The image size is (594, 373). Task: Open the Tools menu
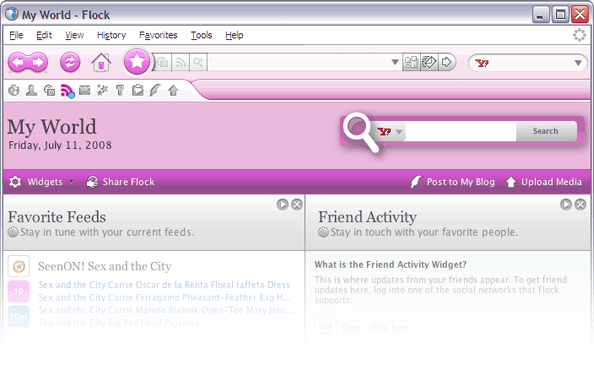tap(201, 35)
